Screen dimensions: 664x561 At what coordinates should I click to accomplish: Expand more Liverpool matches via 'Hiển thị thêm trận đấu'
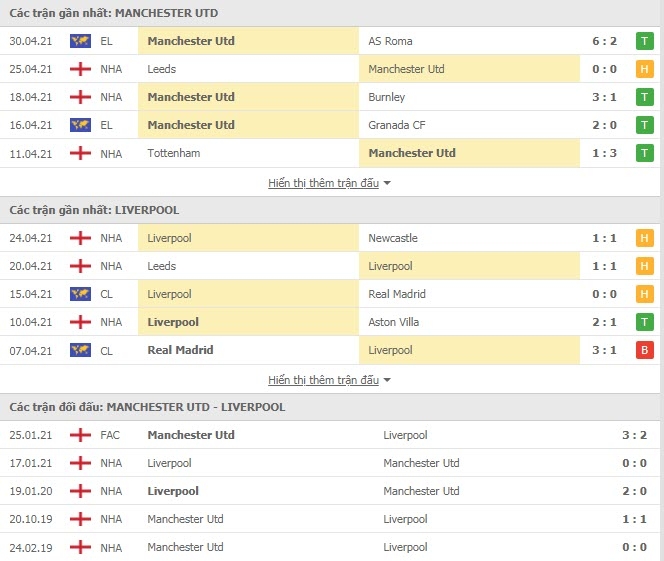[x=324, y=380]
